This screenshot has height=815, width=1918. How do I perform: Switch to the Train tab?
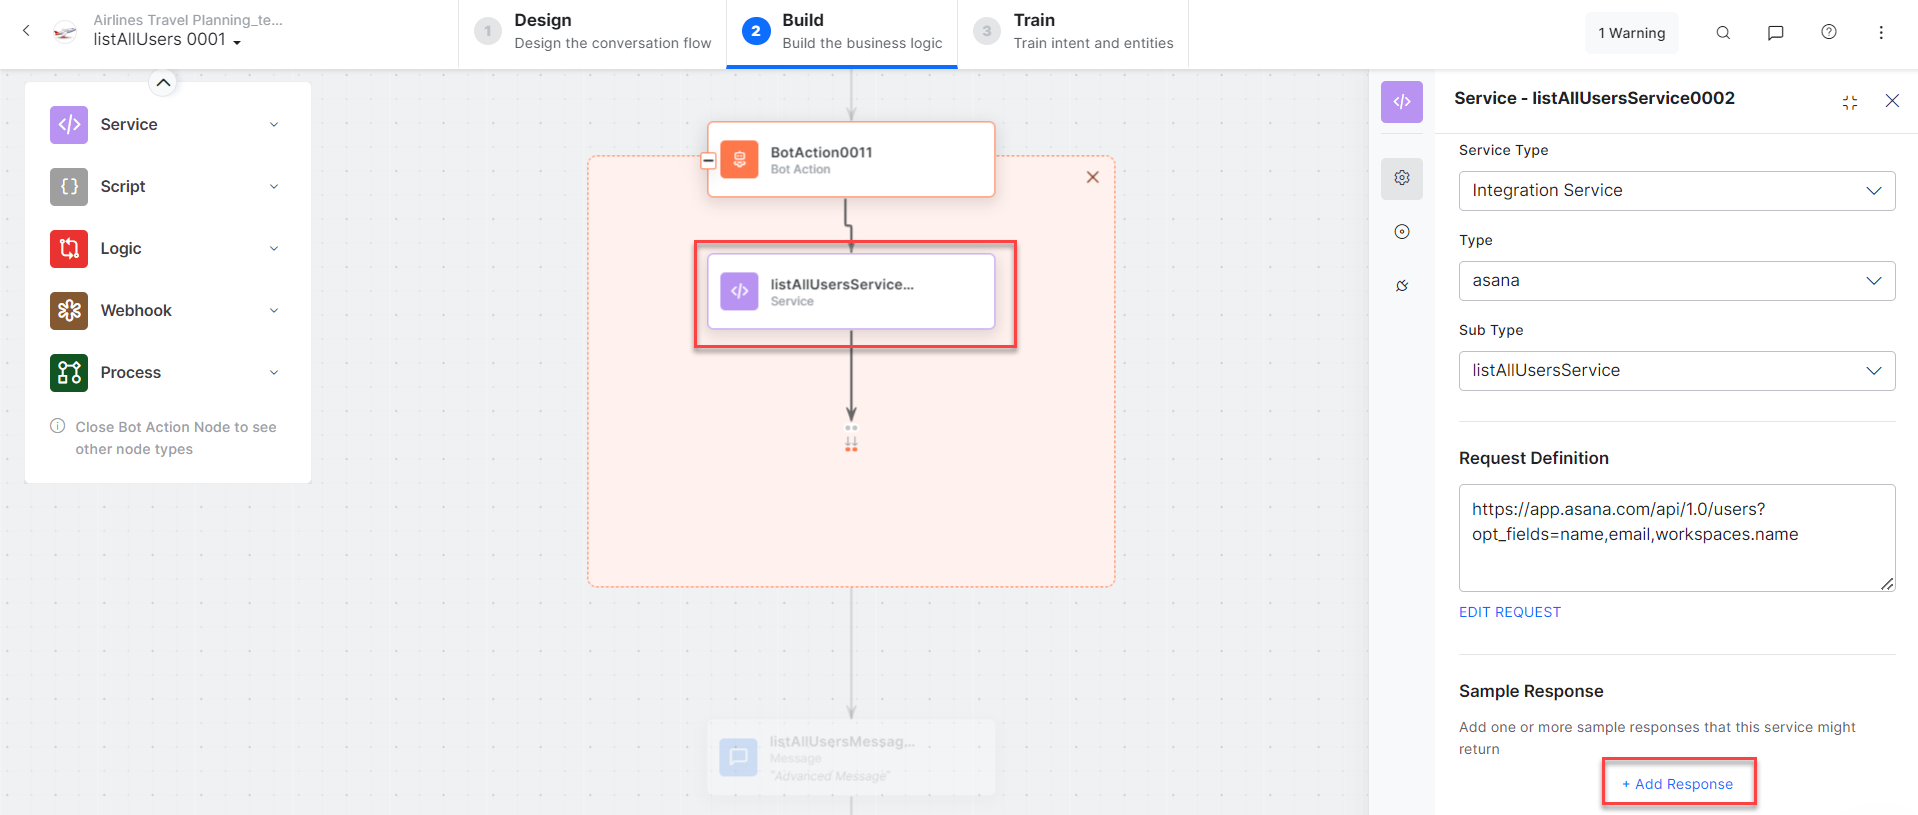pyautogui.click(x=1073, y=33)
